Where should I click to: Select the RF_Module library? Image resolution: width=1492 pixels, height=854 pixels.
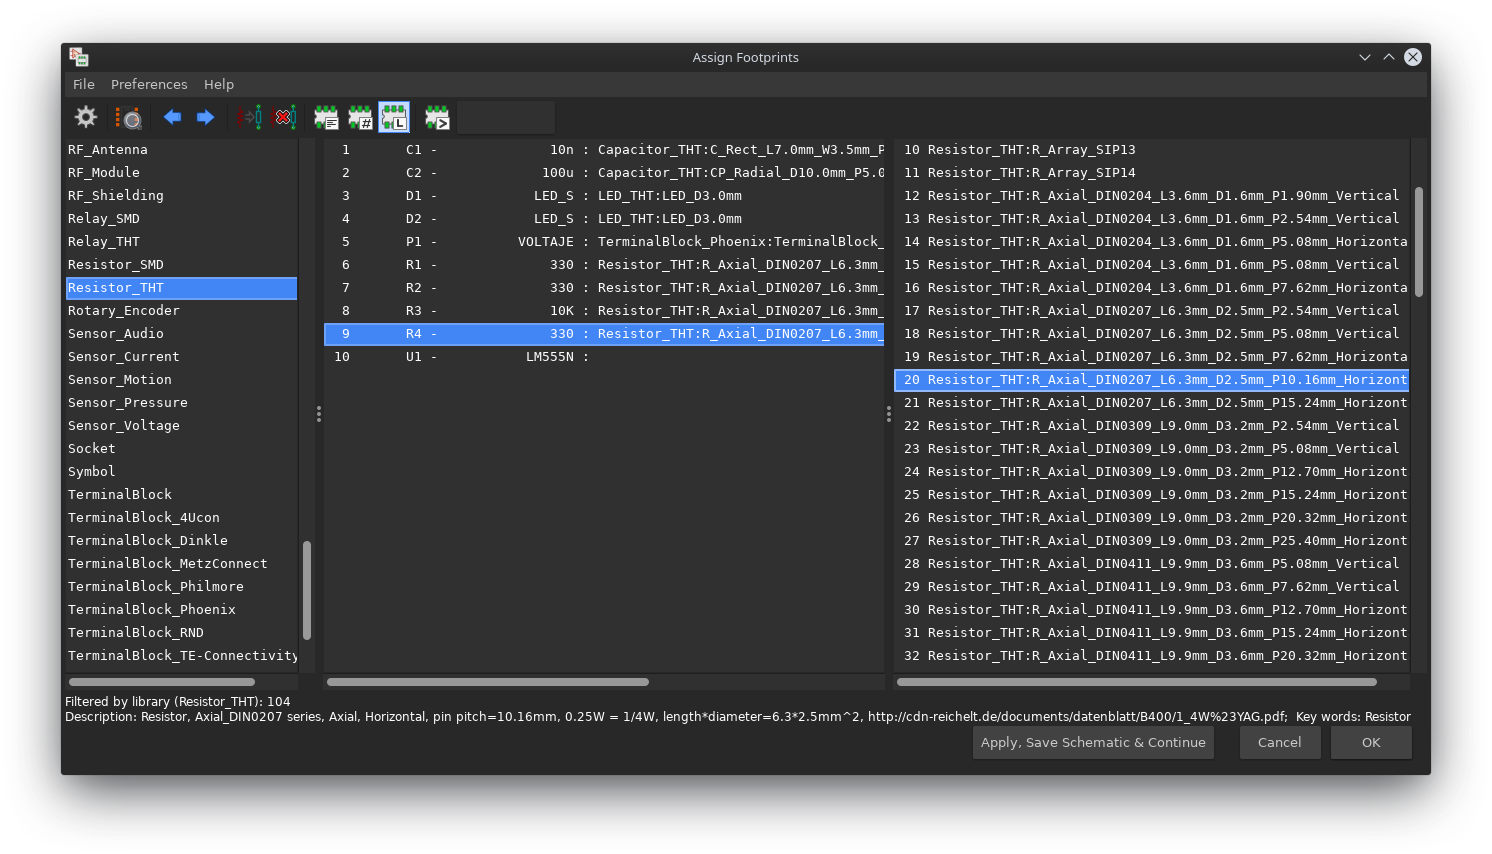[x=181, y=172]
